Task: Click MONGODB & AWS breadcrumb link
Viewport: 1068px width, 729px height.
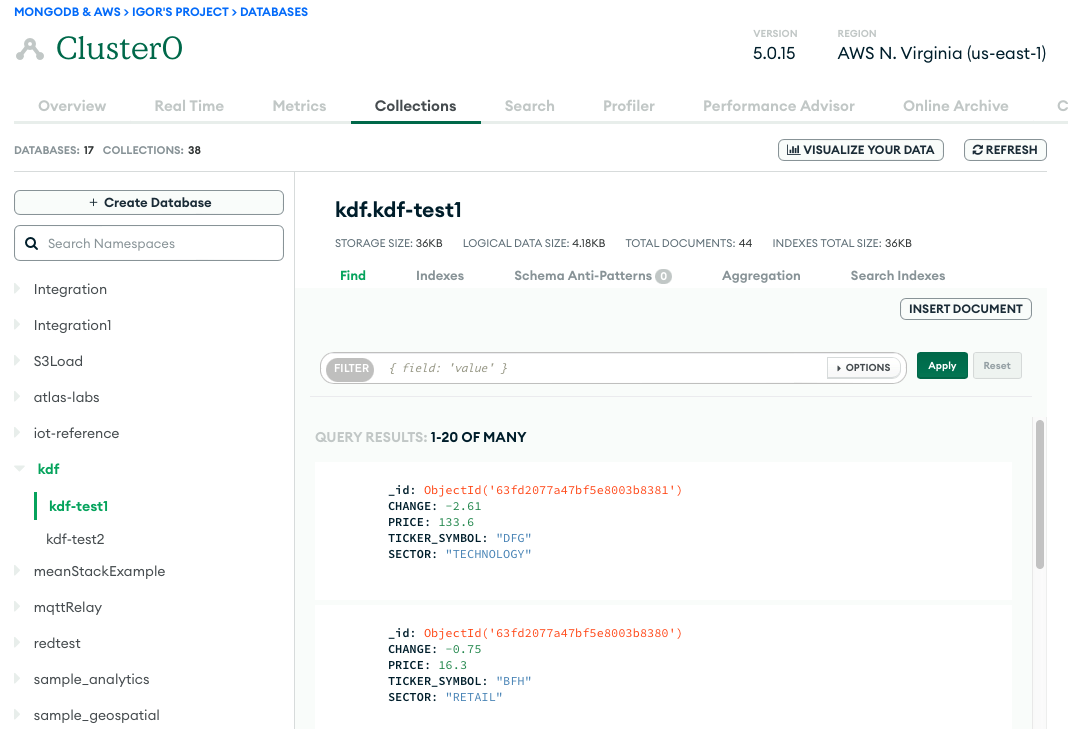Action: [x=67, y=12]
